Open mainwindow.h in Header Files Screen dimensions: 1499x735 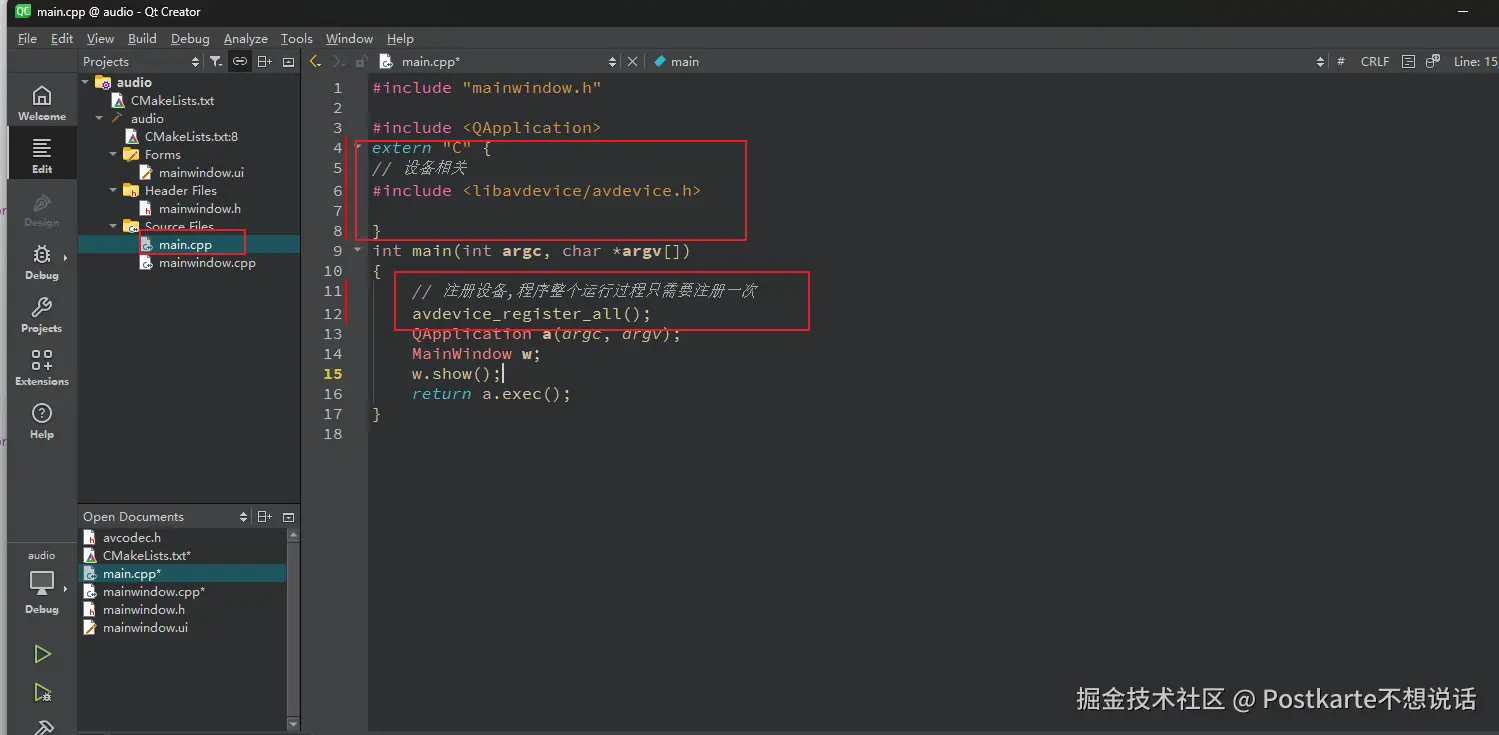(x=199, y=208)
